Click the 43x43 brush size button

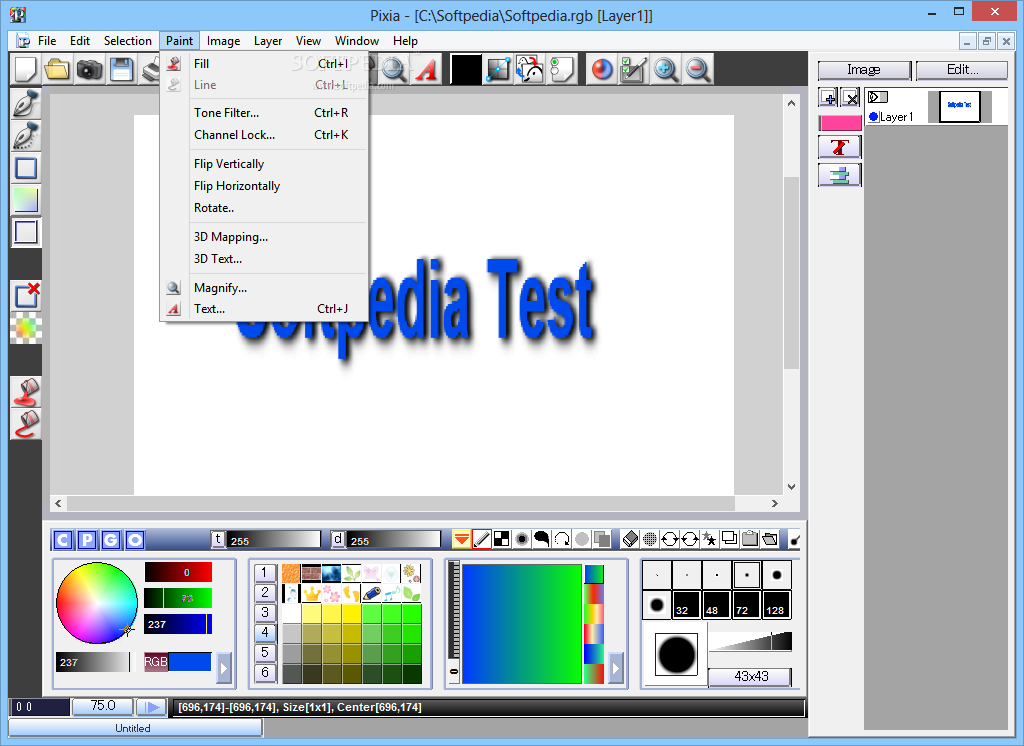tap(751, 677)
